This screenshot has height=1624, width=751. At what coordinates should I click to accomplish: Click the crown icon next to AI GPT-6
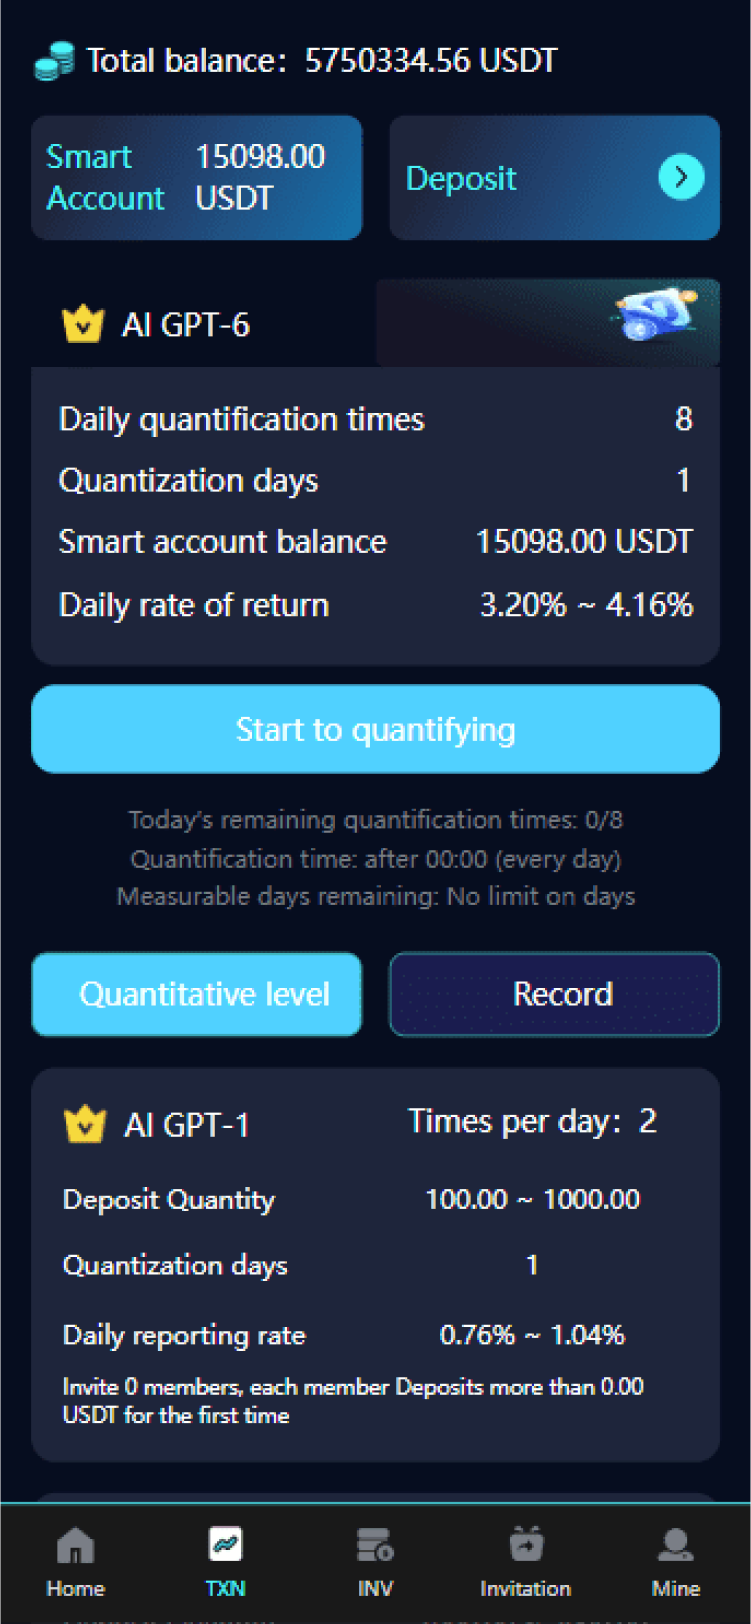pyautogui.click(x=83, y=324)
